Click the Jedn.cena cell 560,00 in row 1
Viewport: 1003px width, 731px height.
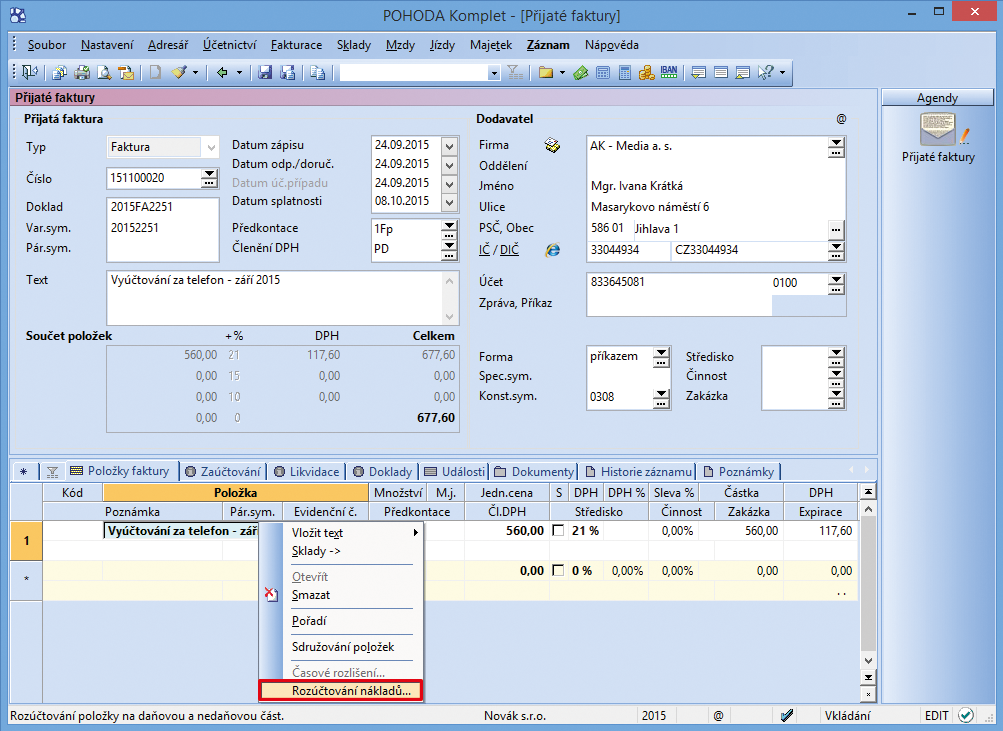[507, 531]
